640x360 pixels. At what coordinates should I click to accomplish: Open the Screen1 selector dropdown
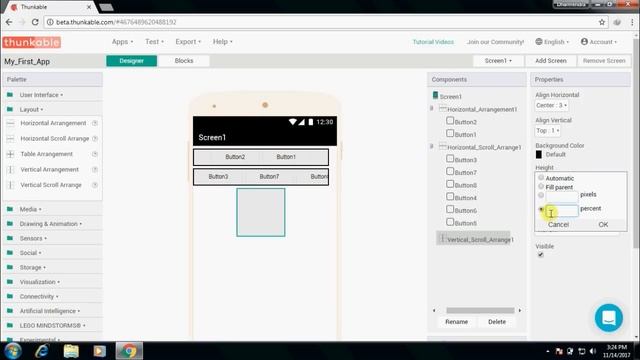[x=498, y=61]
